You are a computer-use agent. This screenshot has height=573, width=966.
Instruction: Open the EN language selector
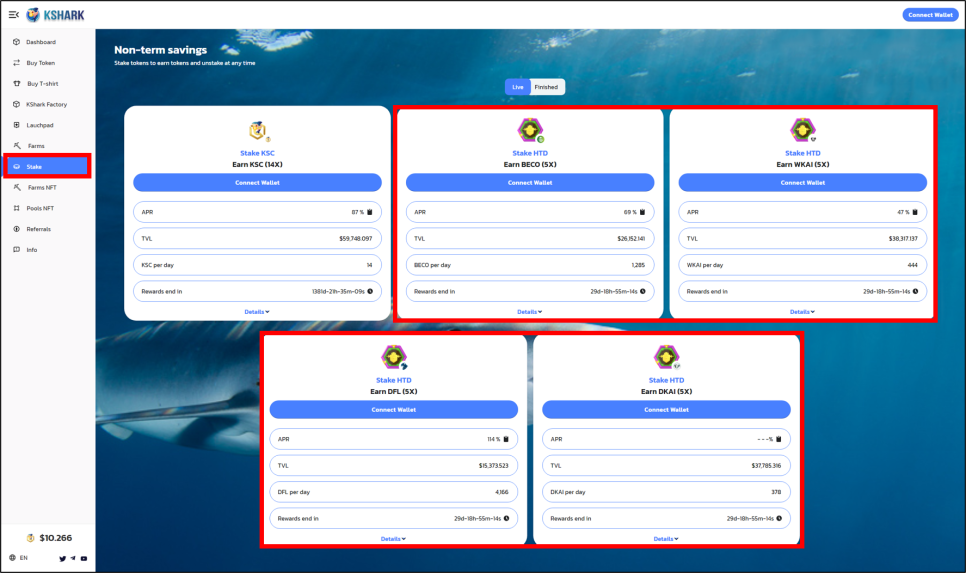(x=19, y=558)
